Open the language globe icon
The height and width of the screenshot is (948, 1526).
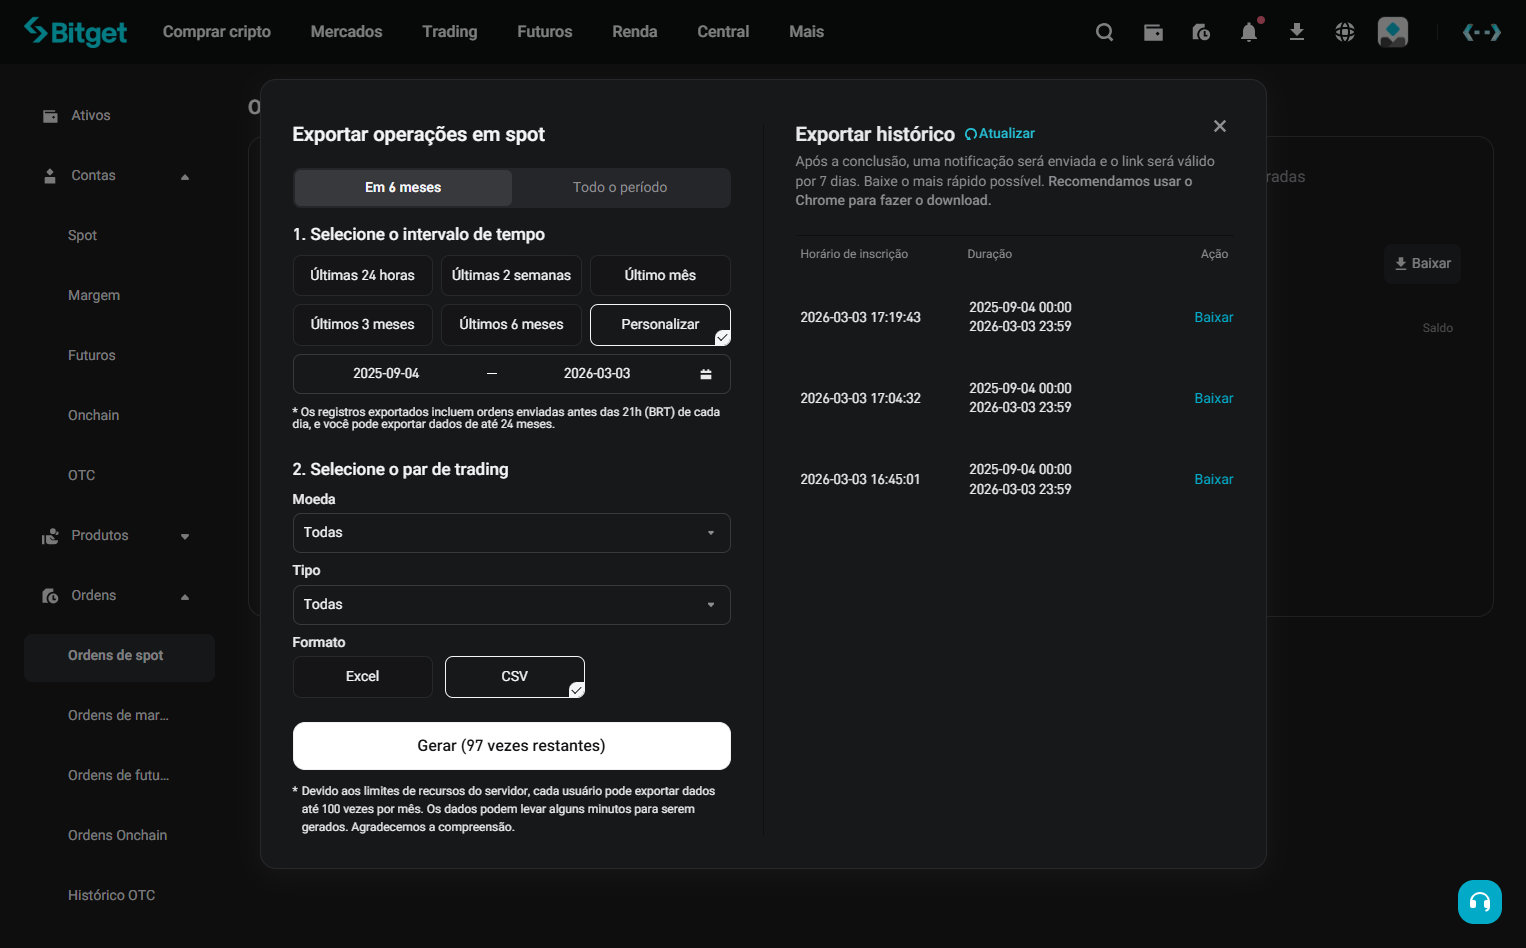pos(1345,32)
